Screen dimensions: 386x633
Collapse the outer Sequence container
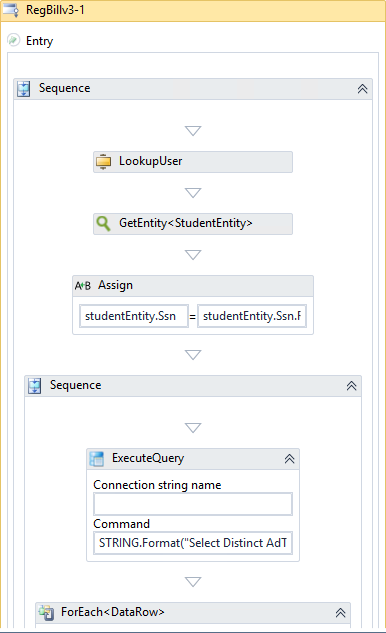point(362,89)
